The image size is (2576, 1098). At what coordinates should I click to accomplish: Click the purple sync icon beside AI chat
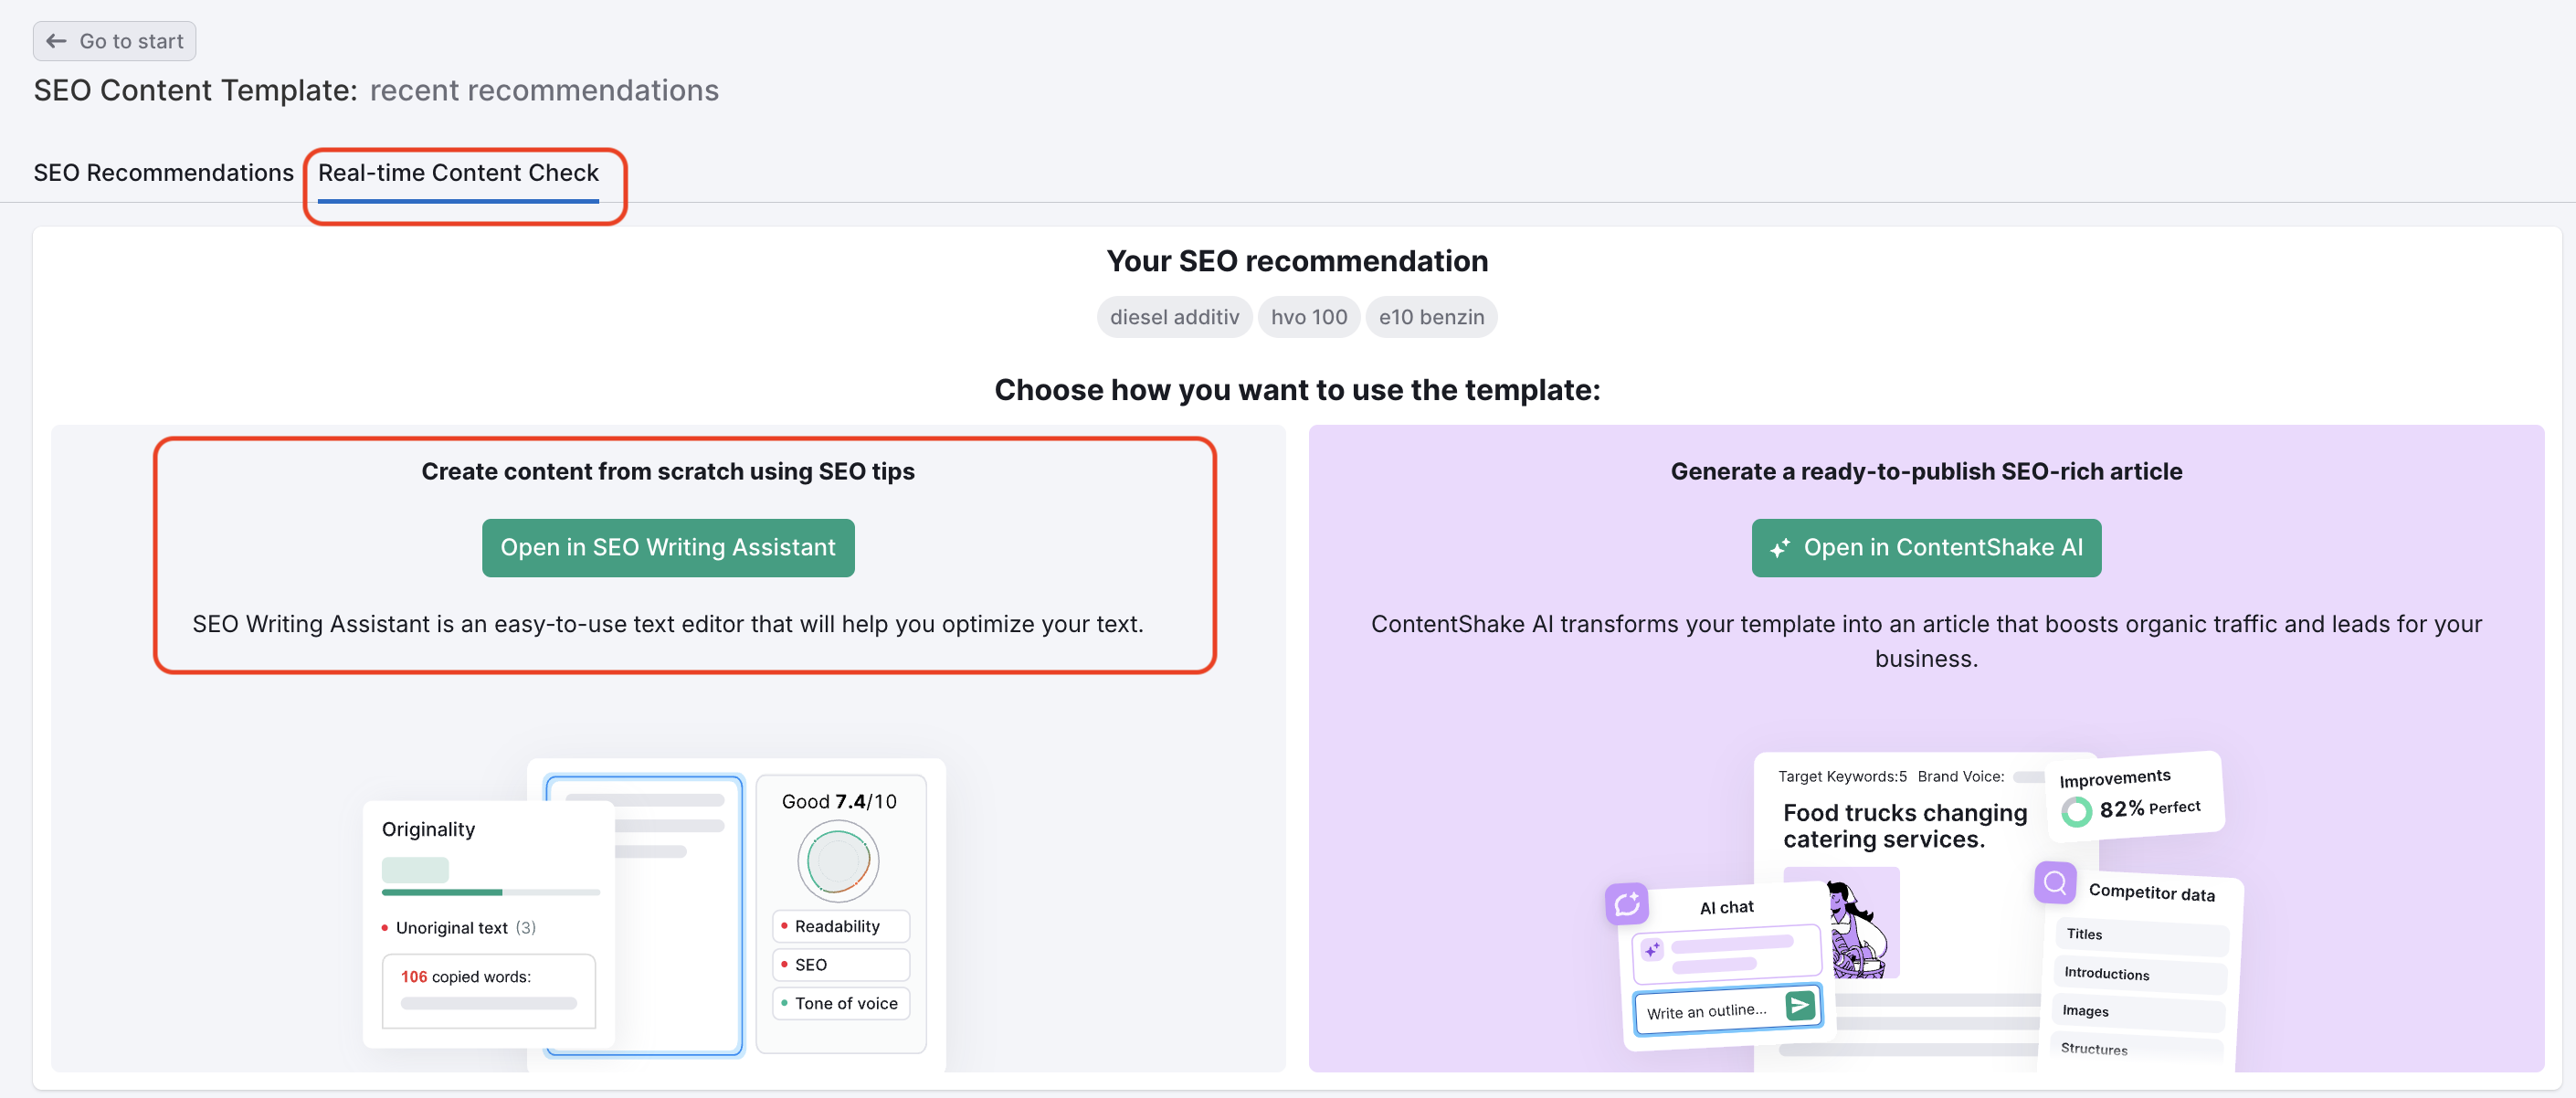[x=1627, y=903]
